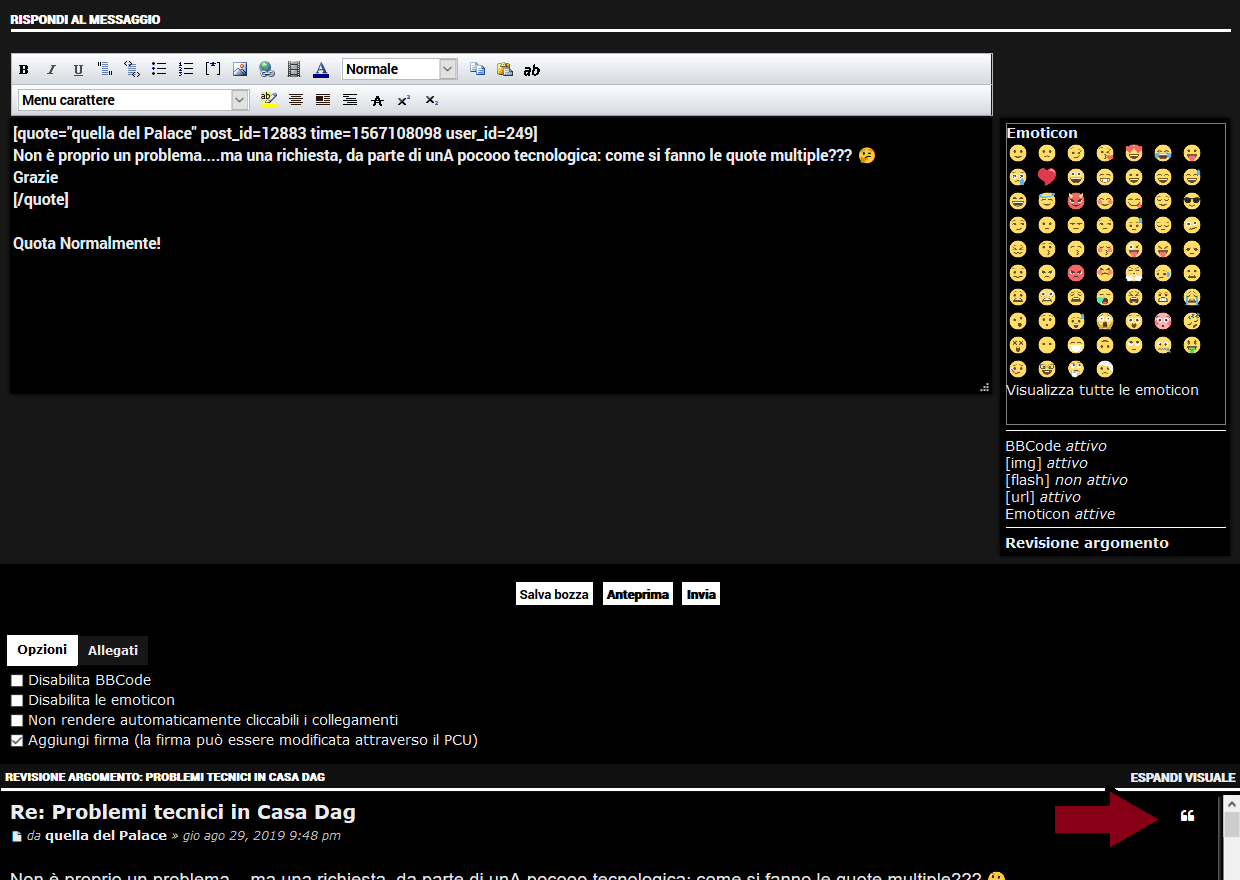Apply subscript with the x₂ icon
The height and width of the screenshot is (880, 1240).
coord(431,100)
